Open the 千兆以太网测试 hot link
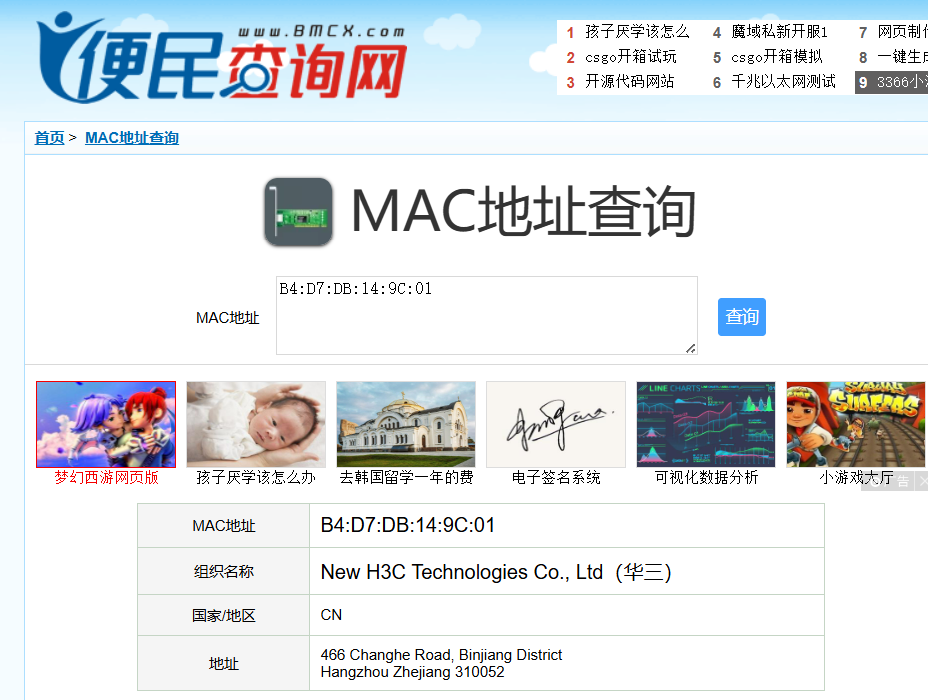Screen dimensions: 928x700 (783, 82)
